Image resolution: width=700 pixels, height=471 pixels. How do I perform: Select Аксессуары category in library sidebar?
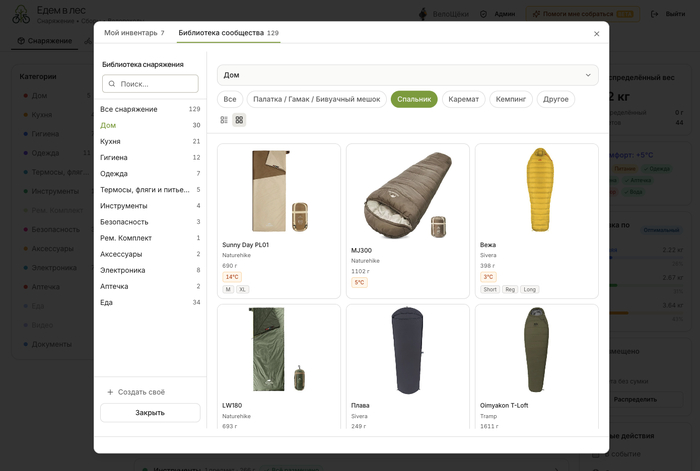(x=150, y=254)
